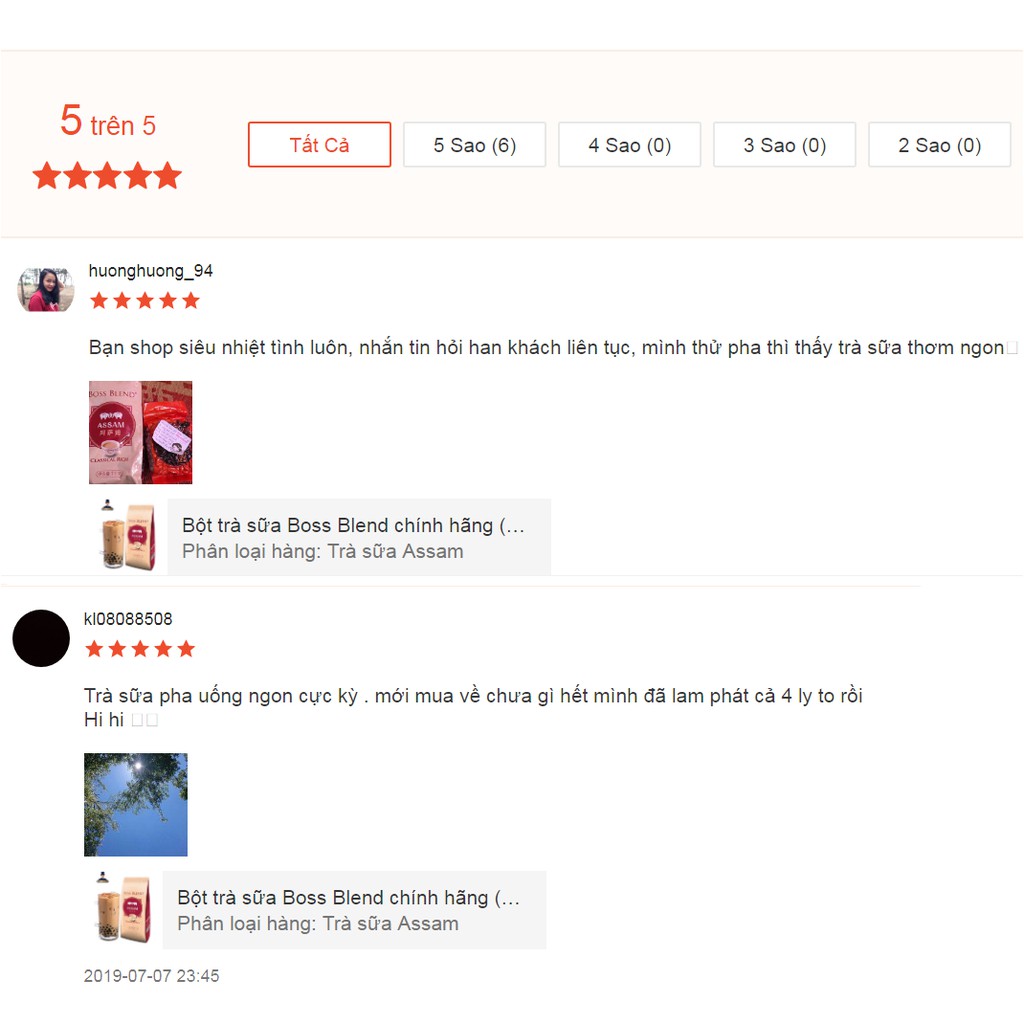Filter reviews by "2 Sao (0)"
The image size is (1024, 1024).
point(939,144)
